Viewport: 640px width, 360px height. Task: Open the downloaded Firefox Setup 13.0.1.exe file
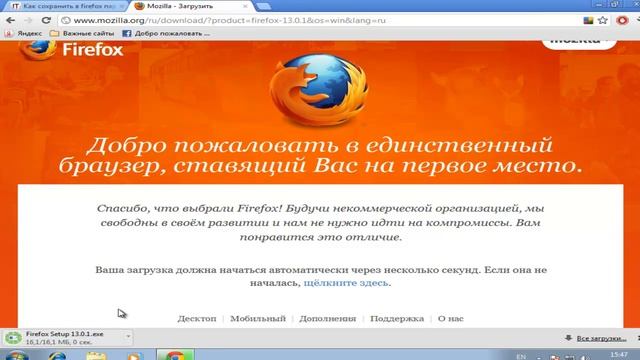64,338
